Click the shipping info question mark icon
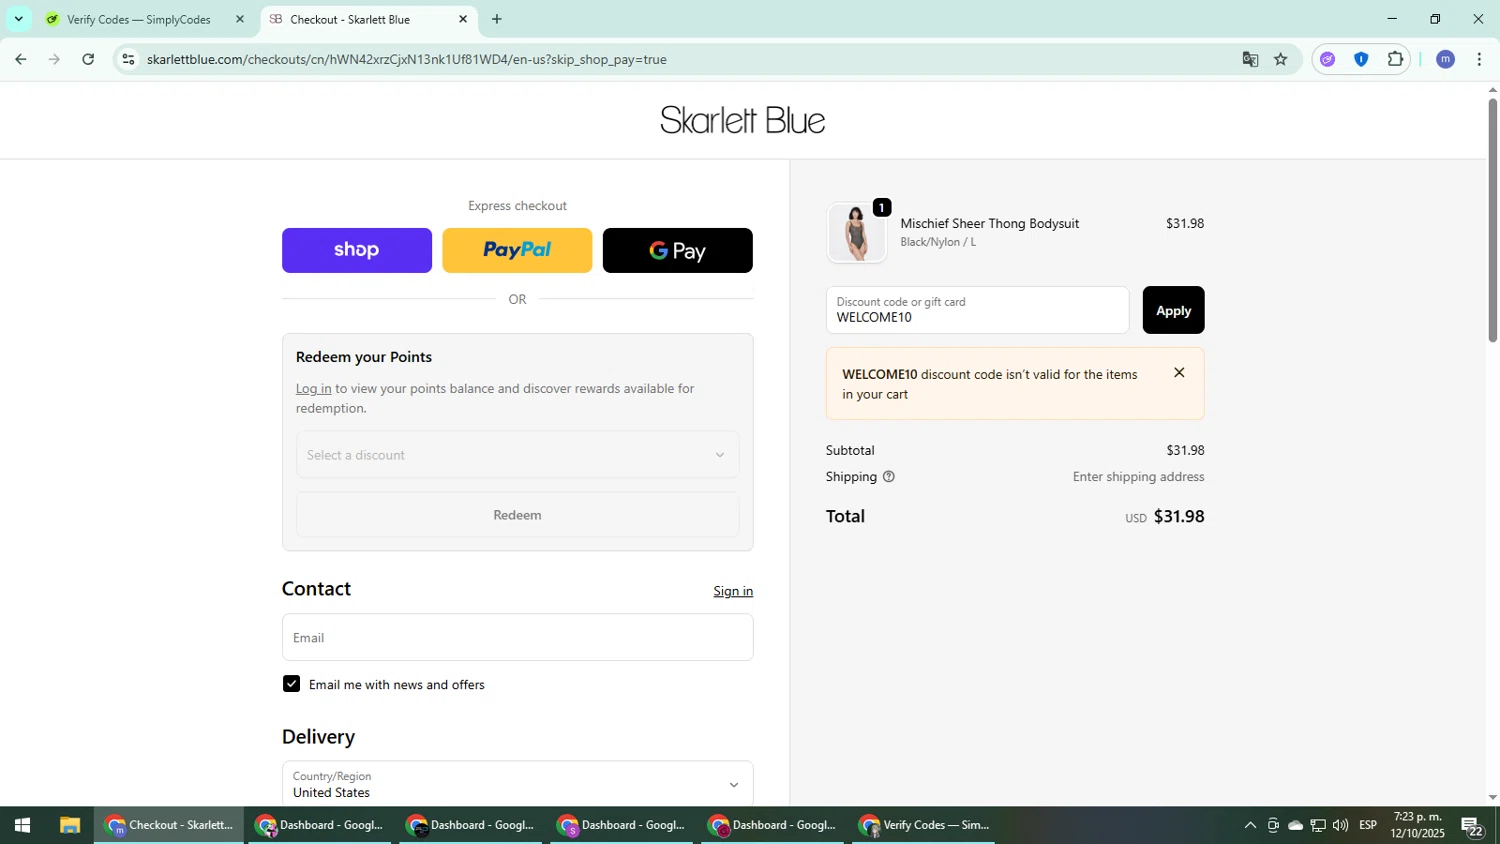The height and width of the screenshot is (844, 1500). pos(888,477)
